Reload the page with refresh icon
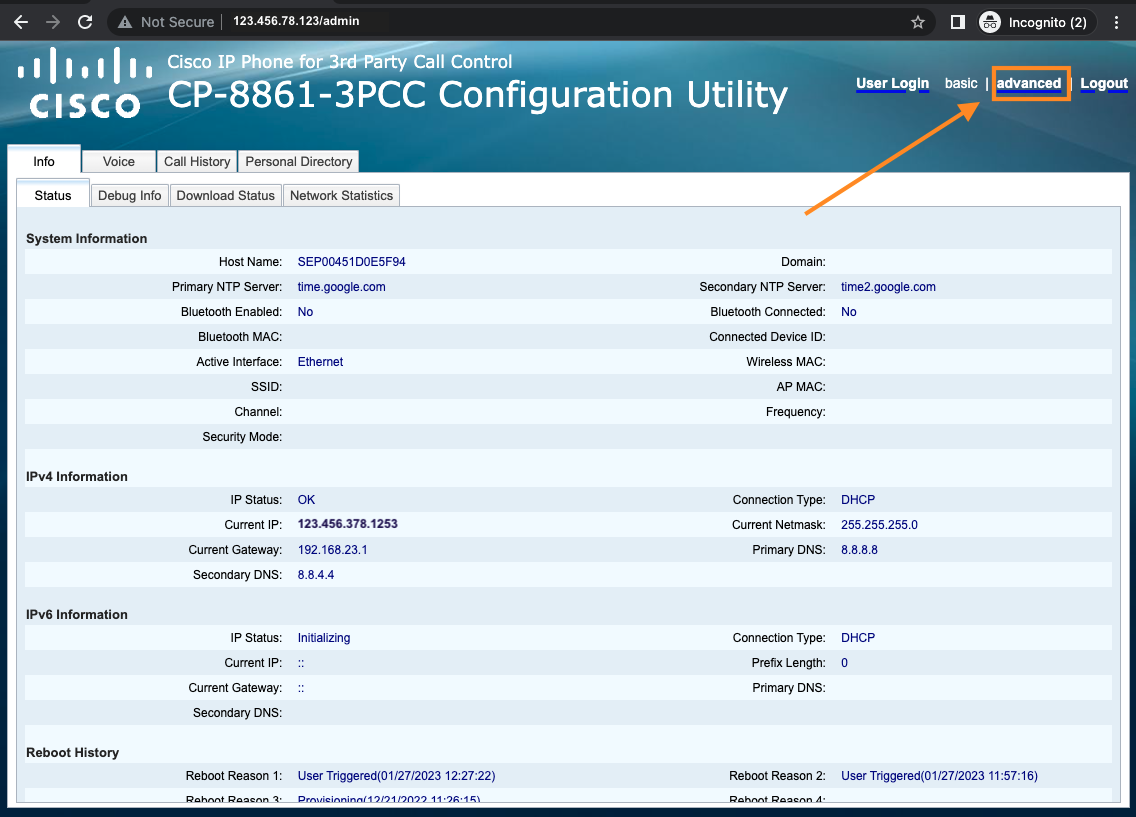 point(85,22)
